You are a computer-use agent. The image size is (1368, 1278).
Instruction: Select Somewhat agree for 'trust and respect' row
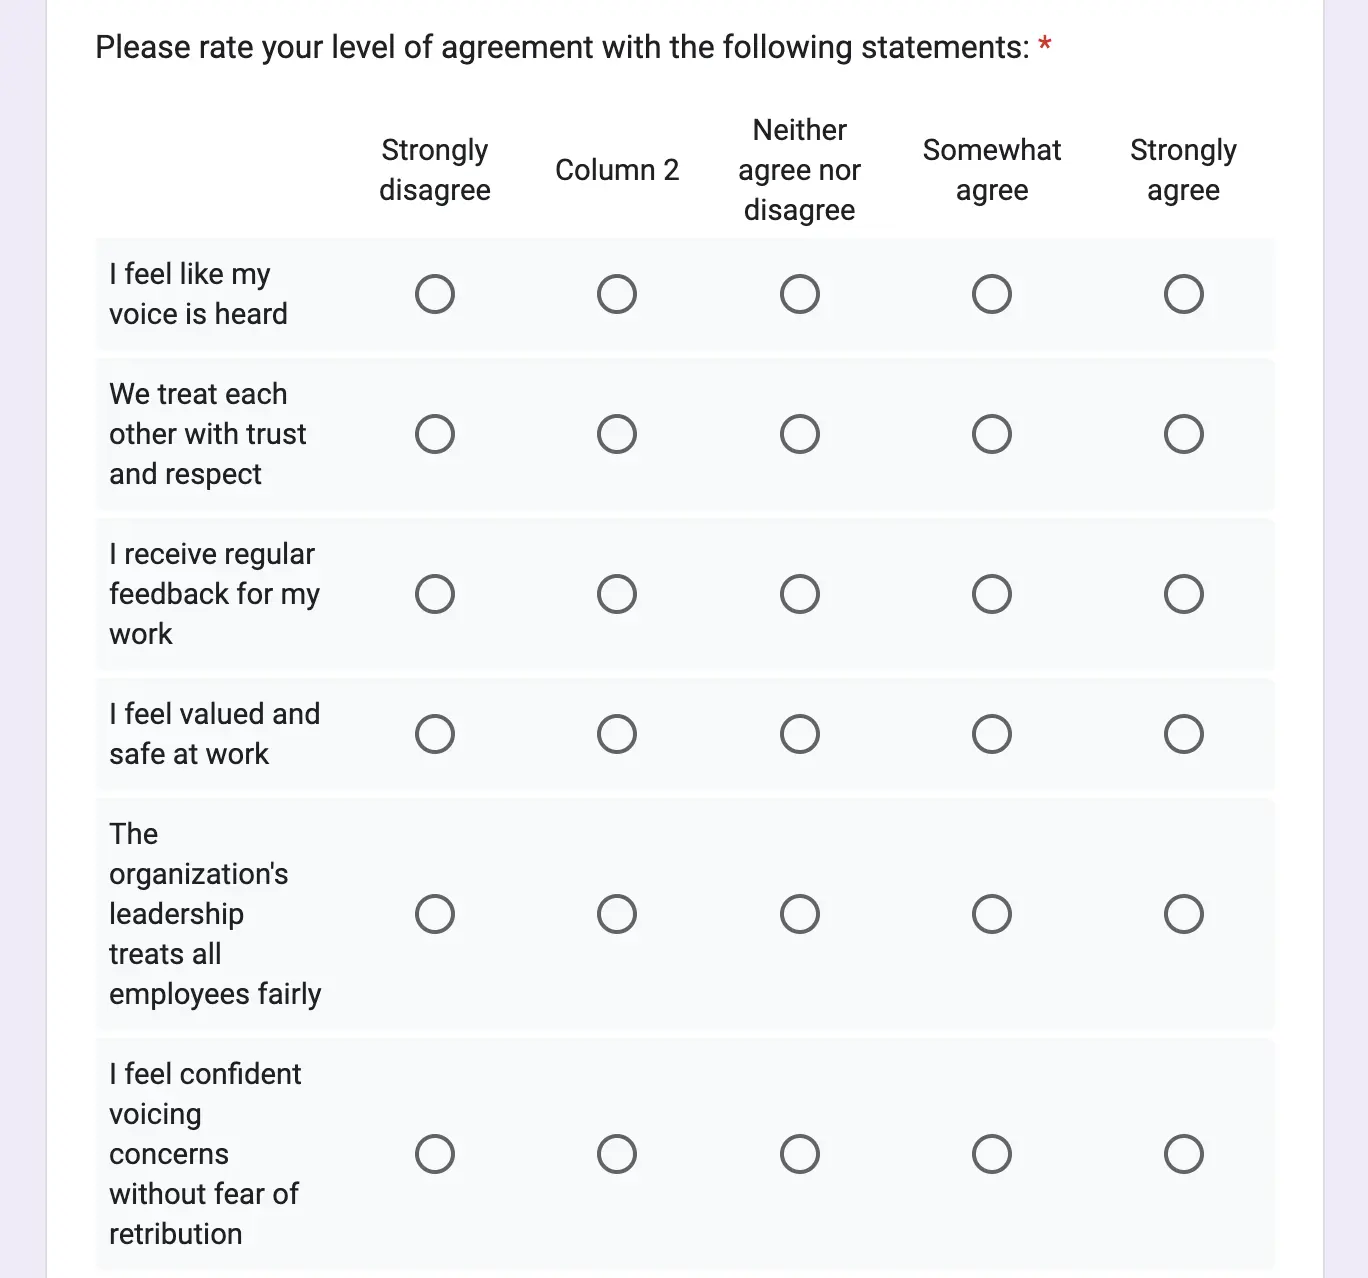[992, 434]
